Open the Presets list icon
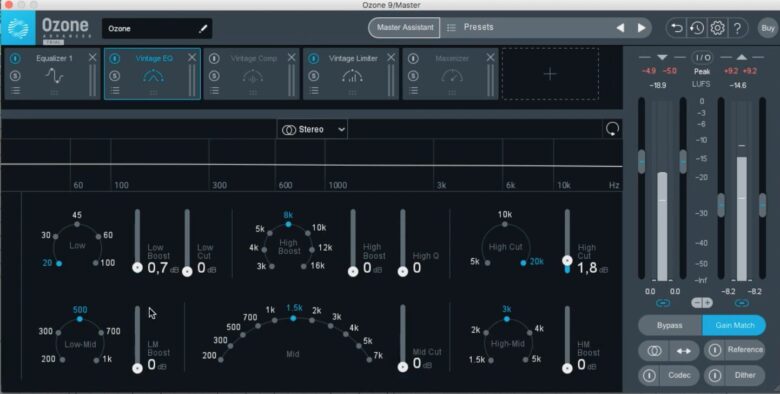Screen dimensions: 780x394 (451, 28)
